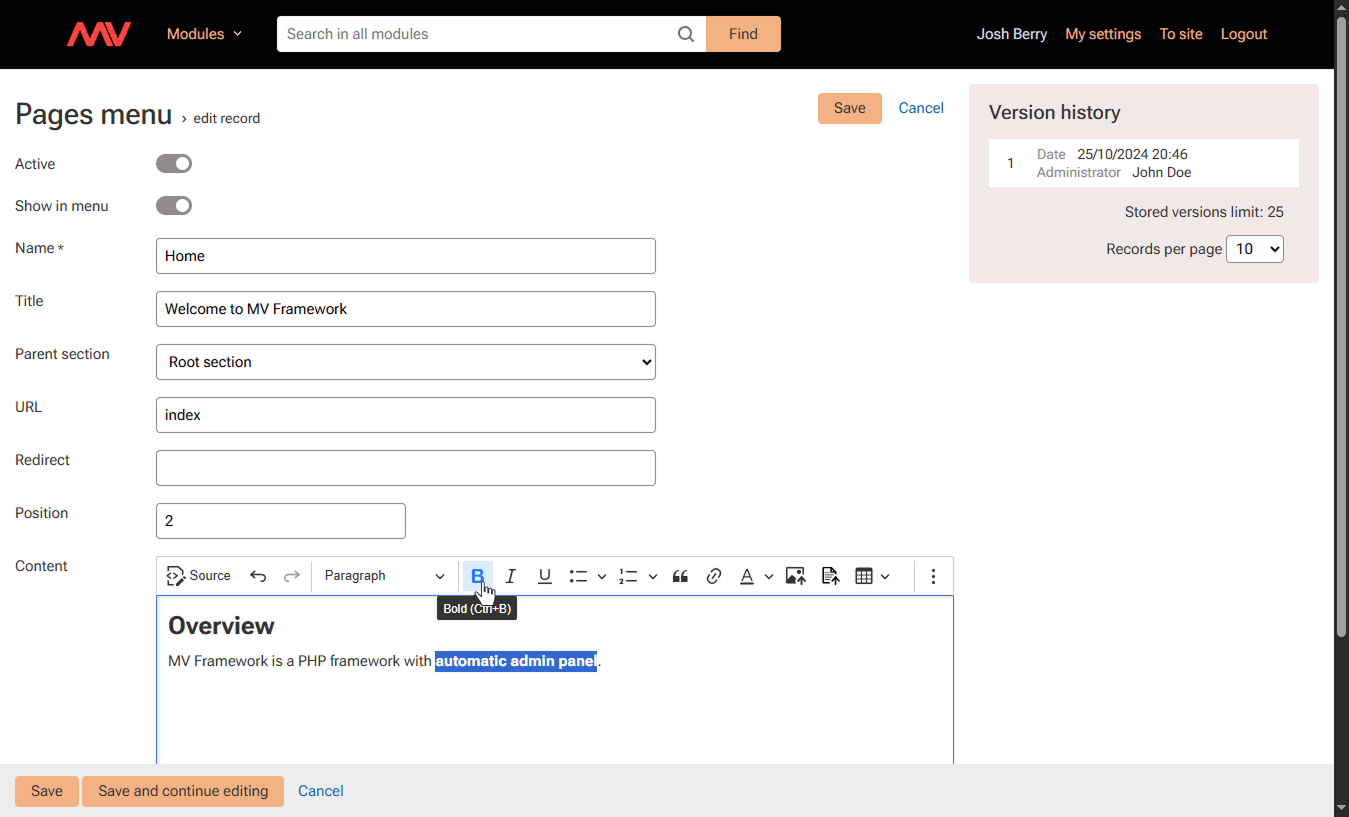Screen dimensions: 1349x817
Task: Switch editor to Source mode
Action: [x=199, y=576]
